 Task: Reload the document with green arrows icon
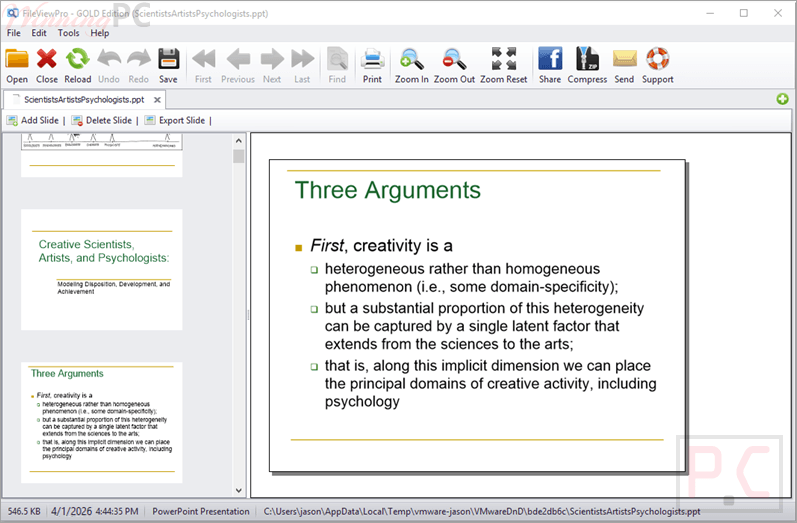(x=77, y=59)
